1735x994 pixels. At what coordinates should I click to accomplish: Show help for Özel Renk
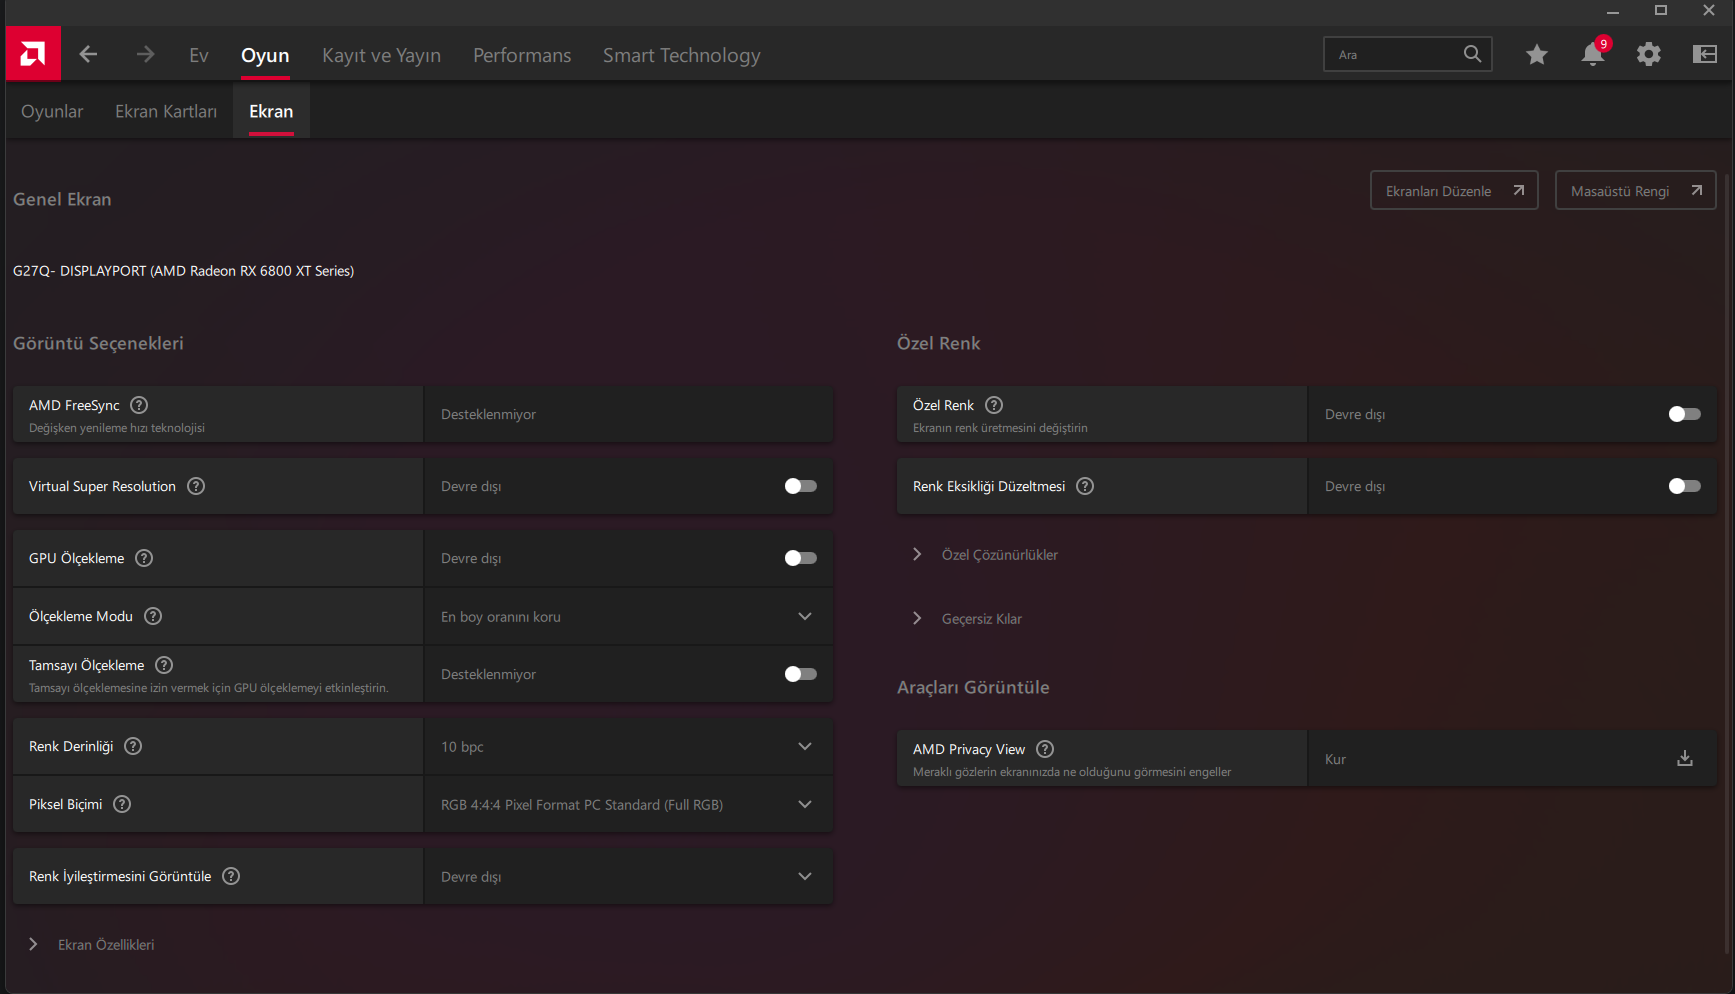994,405
